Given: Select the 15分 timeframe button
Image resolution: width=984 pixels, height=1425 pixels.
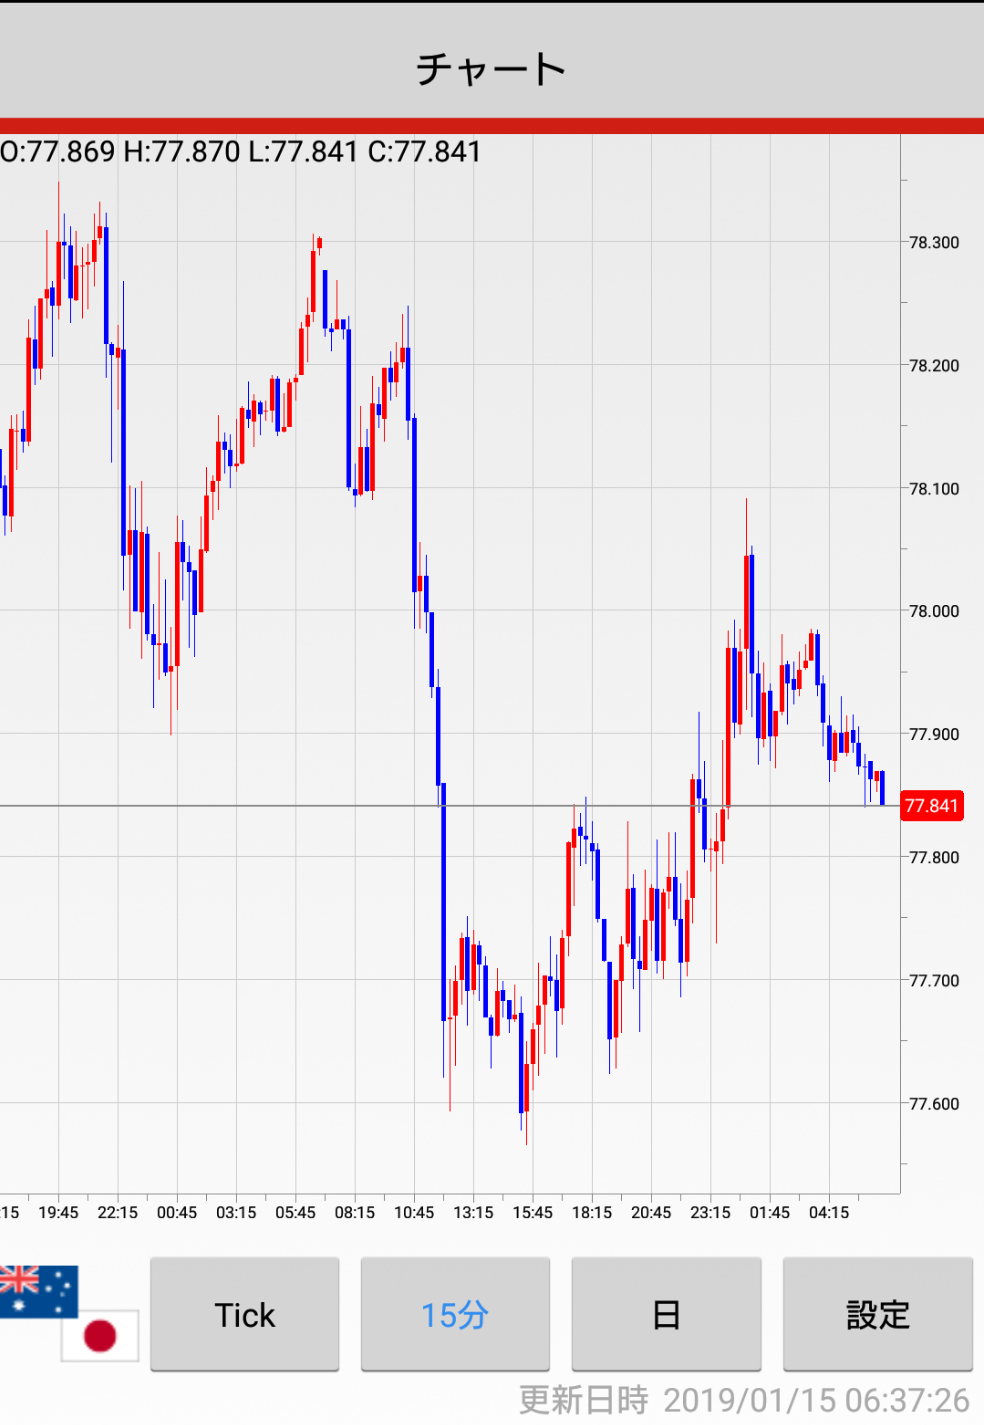Looking at the screenshot, I should (455, 1314).
